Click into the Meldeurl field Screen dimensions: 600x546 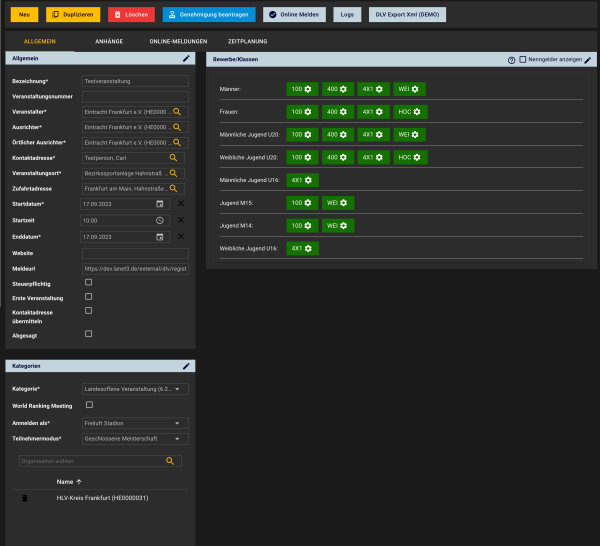tap(135, 269)
